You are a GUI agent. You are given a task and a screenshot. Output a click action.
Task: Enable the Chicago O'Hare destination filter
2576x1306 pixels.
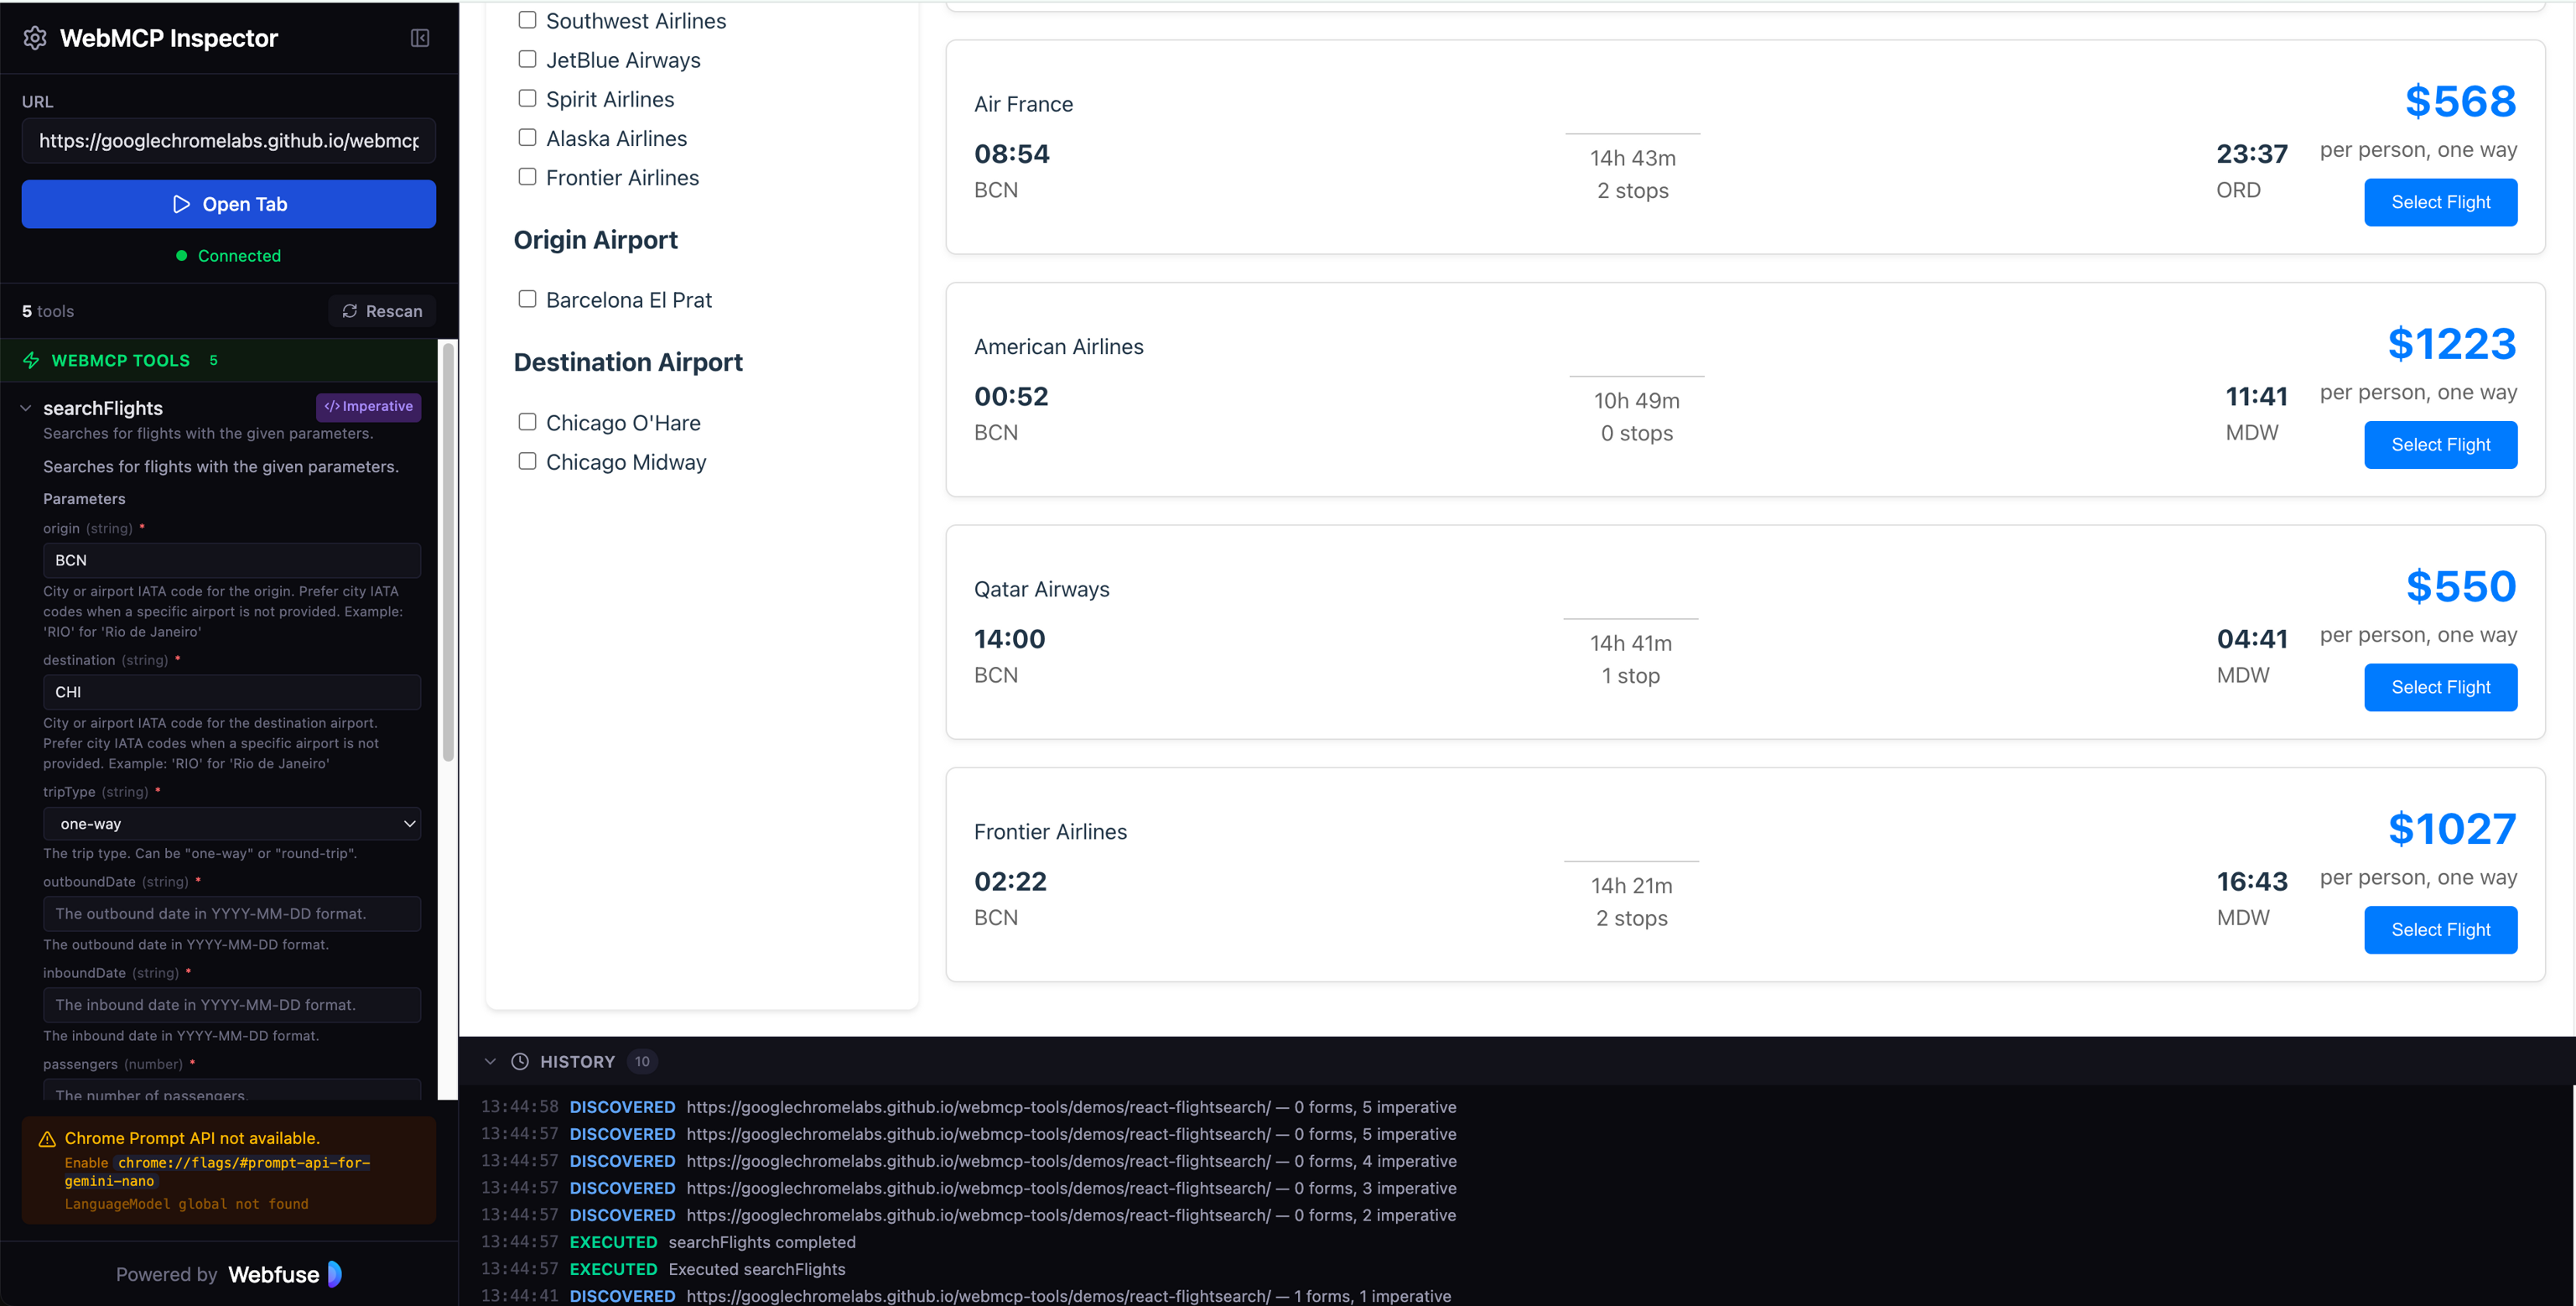[x=527, y=422]
